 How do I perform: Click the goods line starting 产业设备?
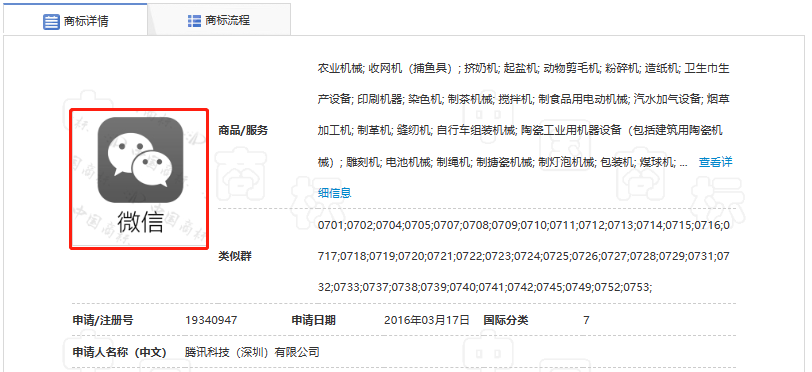coord(524,99)
